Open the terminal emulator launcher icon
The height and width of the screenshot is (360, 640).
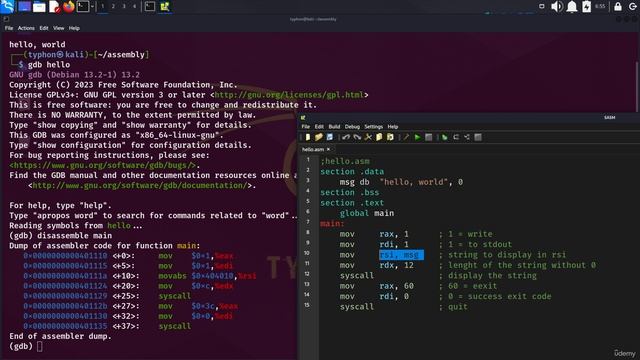click(83, 7)
